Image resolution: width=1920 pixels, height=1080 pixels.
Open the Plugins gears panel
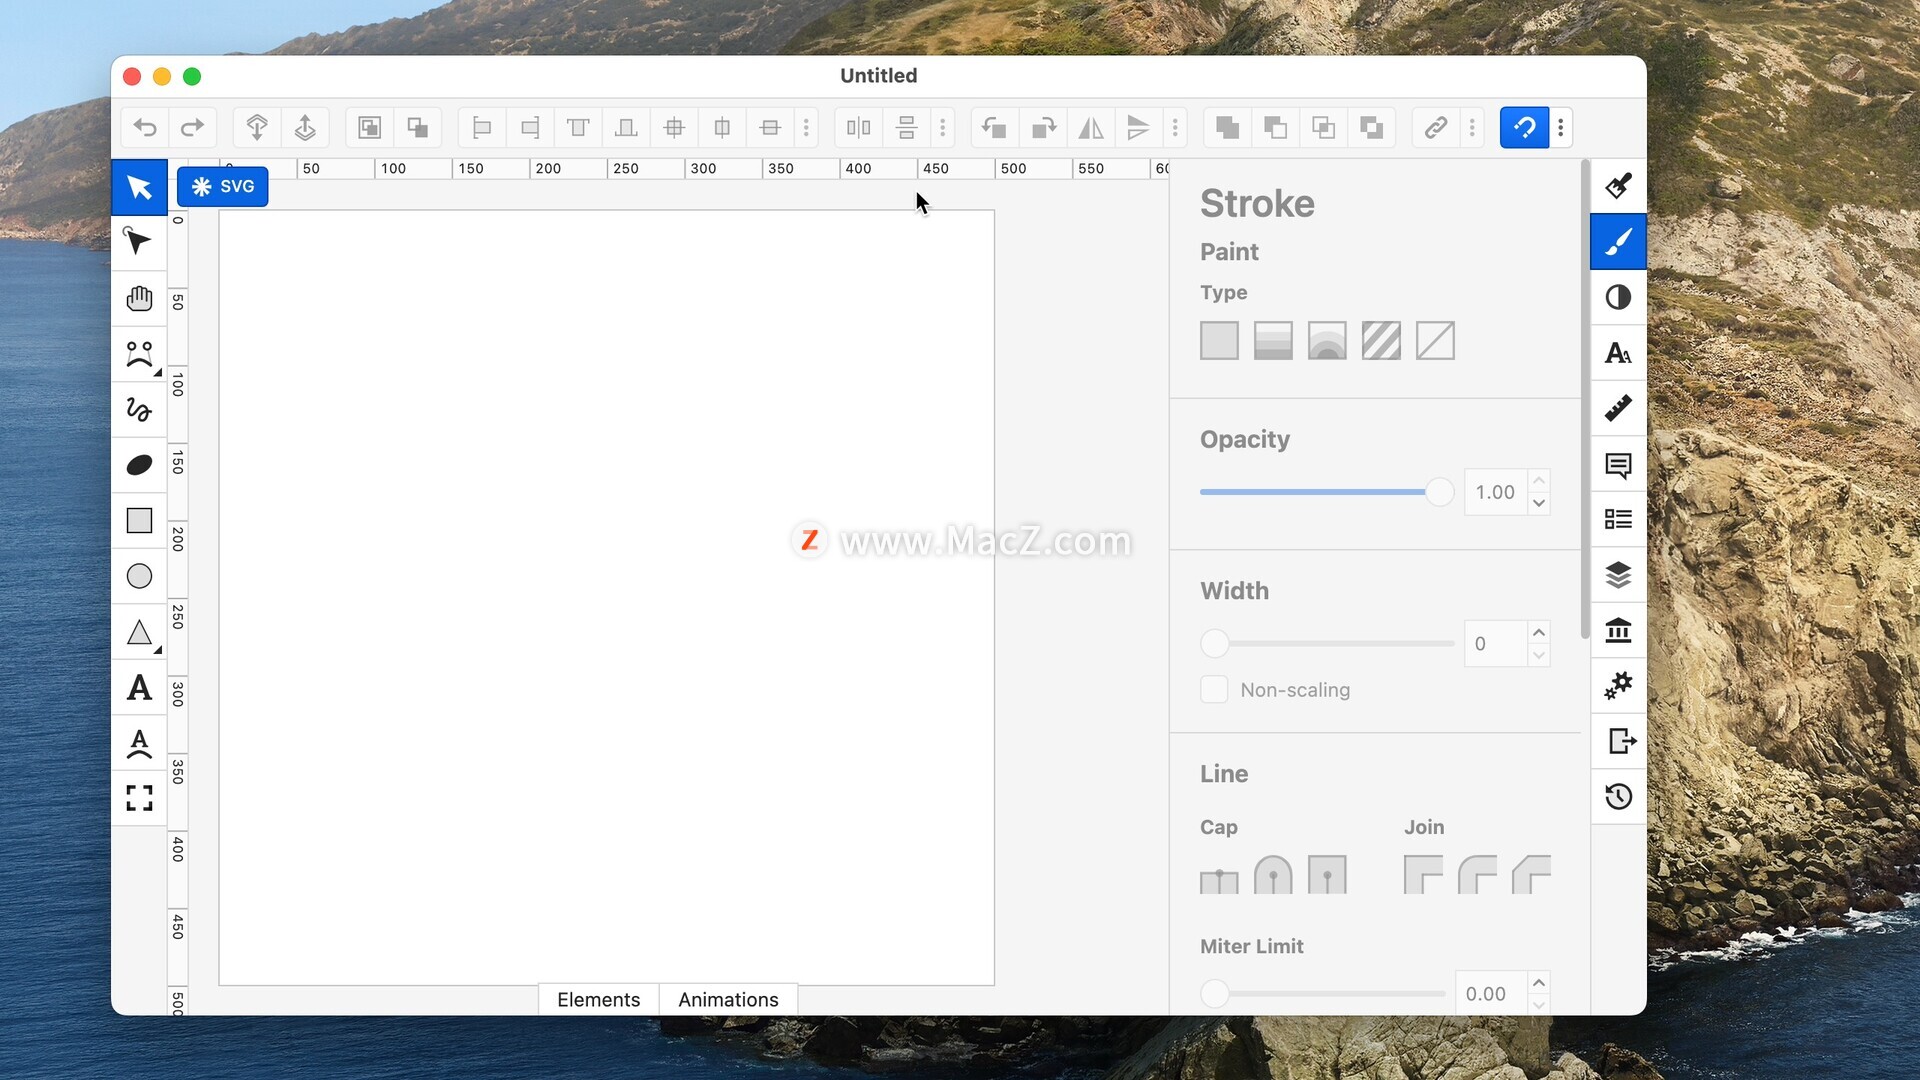point(1618,686)
